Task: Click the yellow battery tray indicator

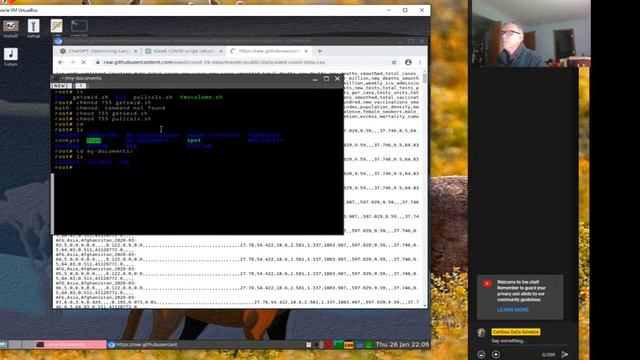Action: (349, 345)
